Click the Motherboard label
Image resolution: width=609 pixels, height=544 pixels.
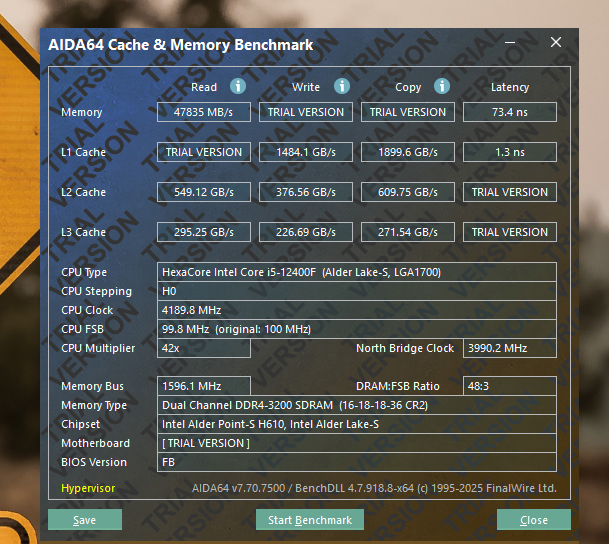(x=96, y=443)
